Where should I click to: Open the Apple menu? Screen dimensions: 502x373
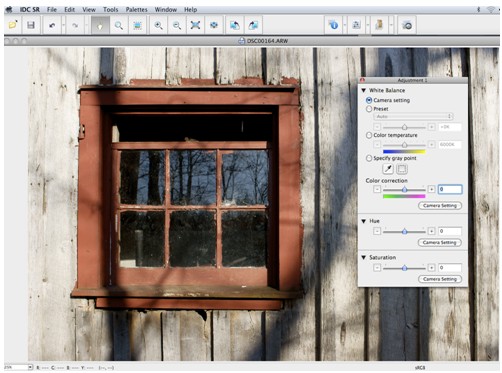(x=9, y=10)
